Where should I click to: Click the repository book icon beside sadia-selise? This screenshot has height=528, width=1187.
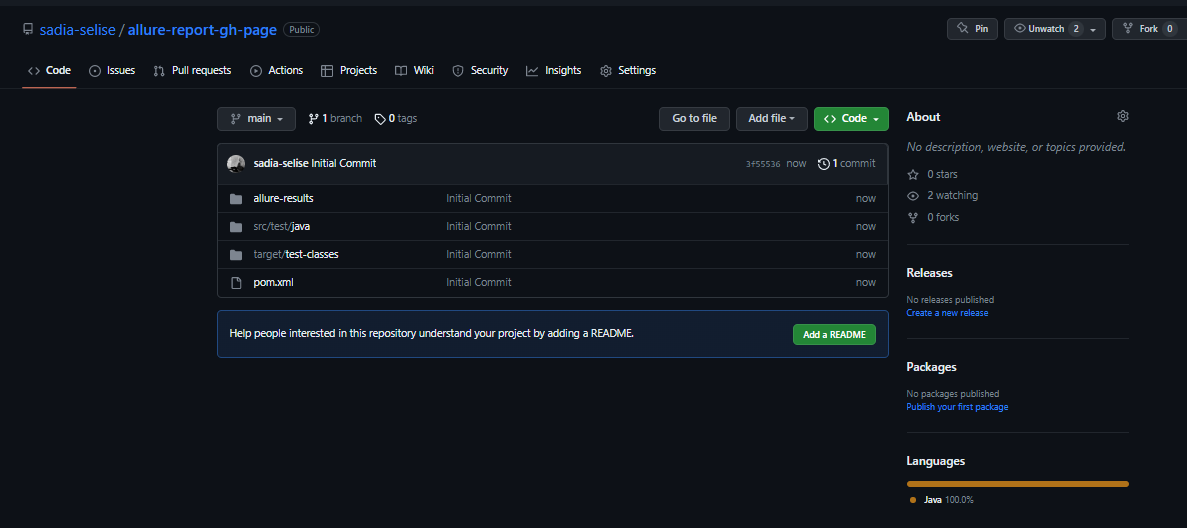[x=28, y=30]
